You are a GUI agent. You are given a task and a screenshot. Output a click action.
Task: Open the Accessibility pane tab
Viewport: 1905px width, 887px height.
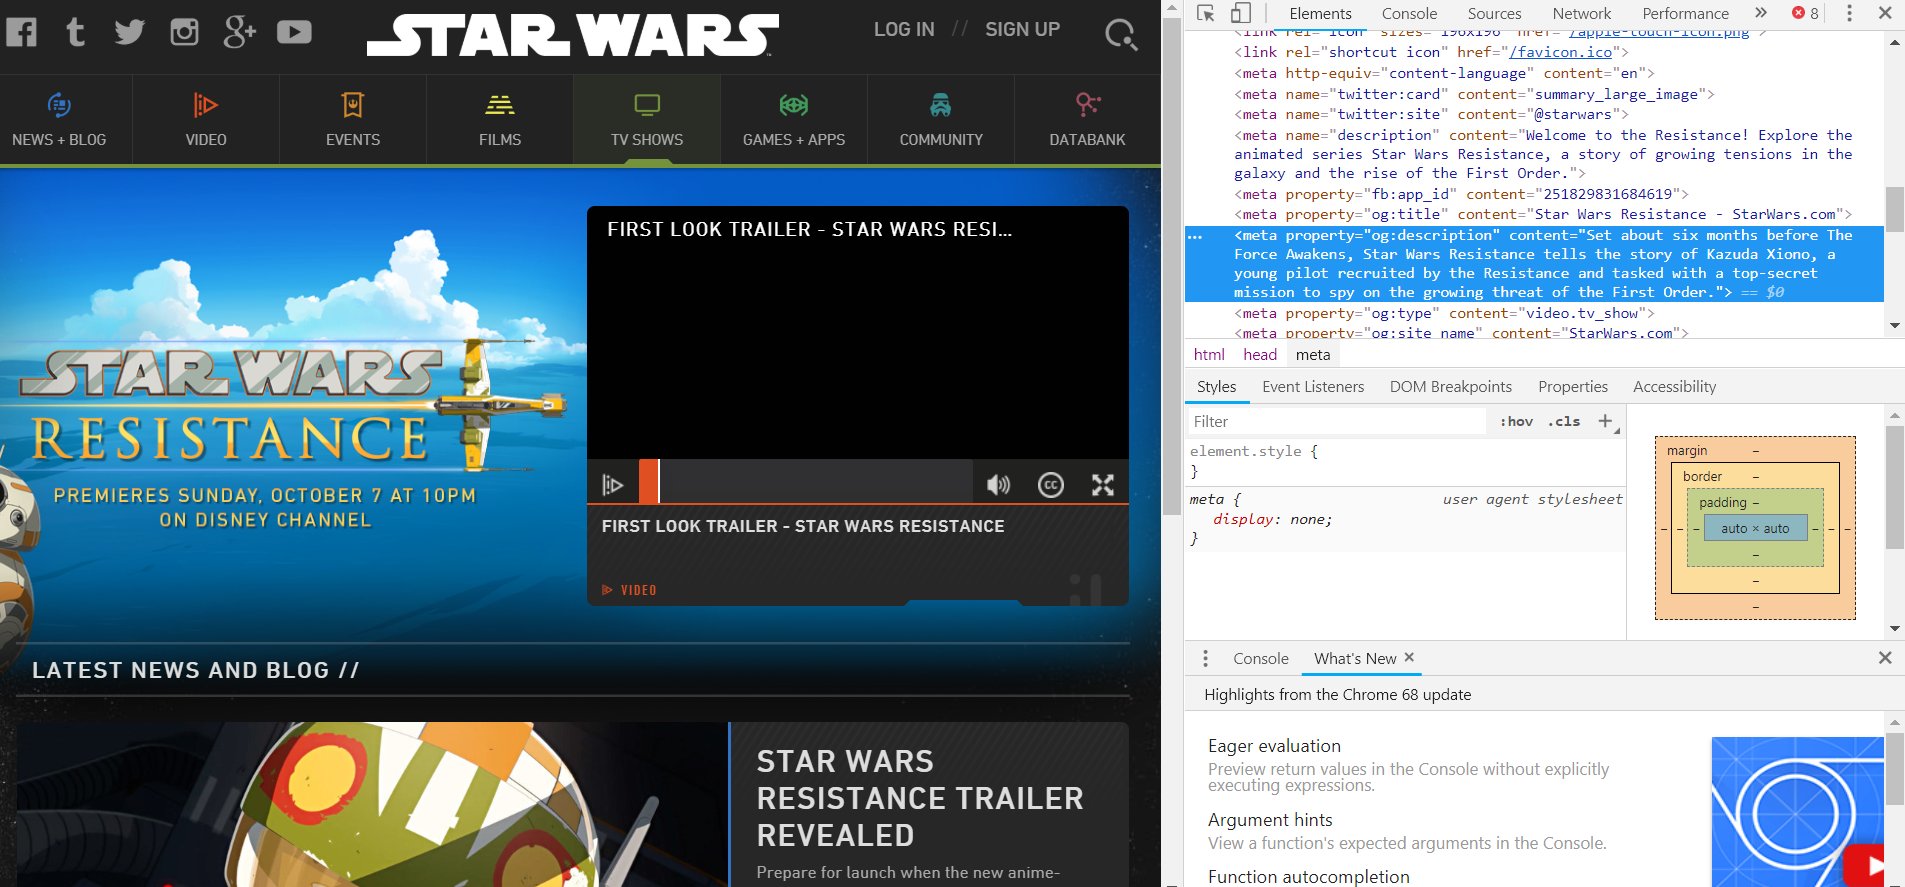coord(1674,387)
